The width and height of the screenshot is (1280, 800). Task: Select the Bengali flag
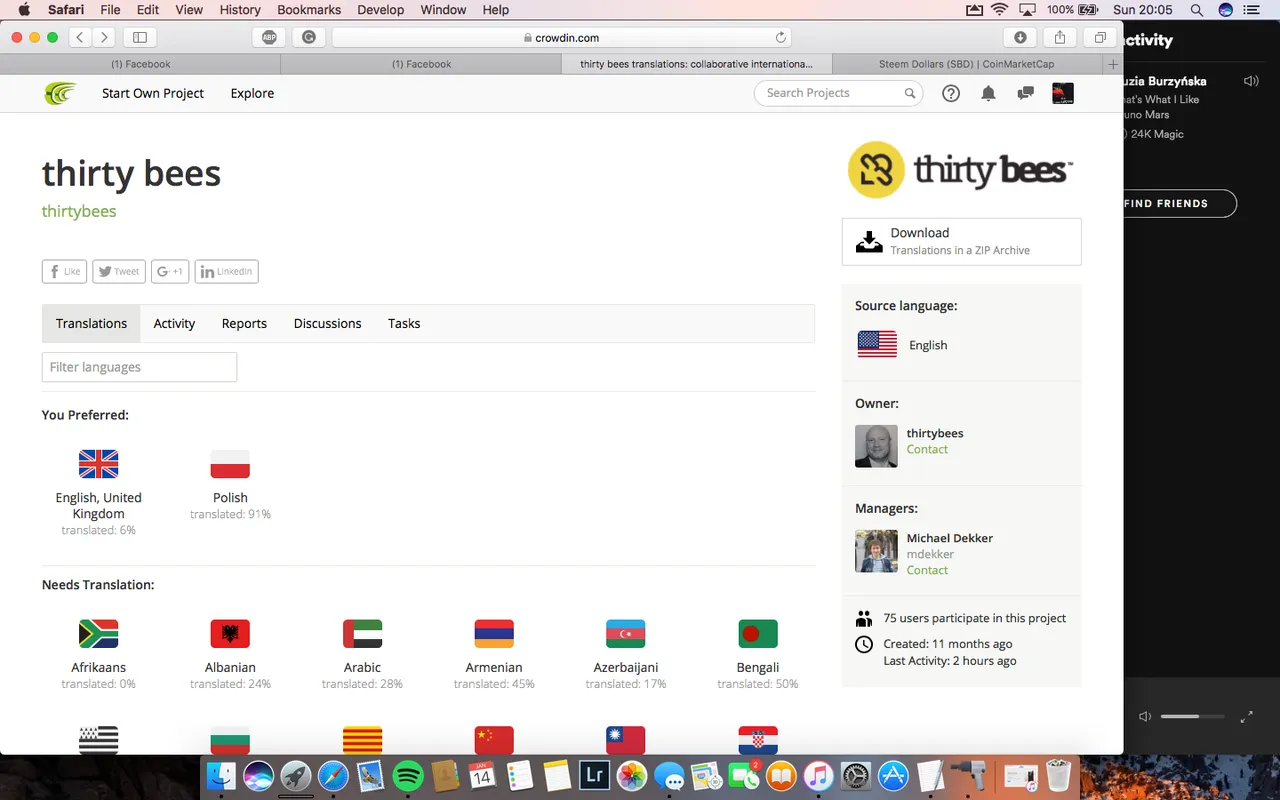pos(758,634)
